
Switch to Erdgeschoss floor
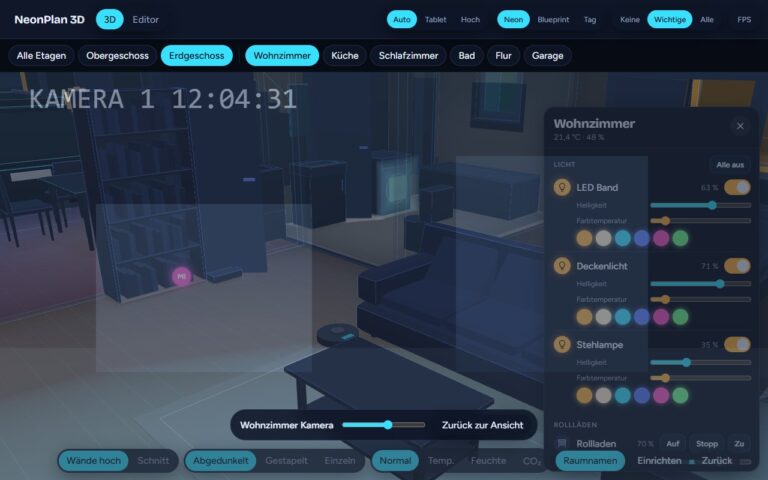(x=196, y=55)
